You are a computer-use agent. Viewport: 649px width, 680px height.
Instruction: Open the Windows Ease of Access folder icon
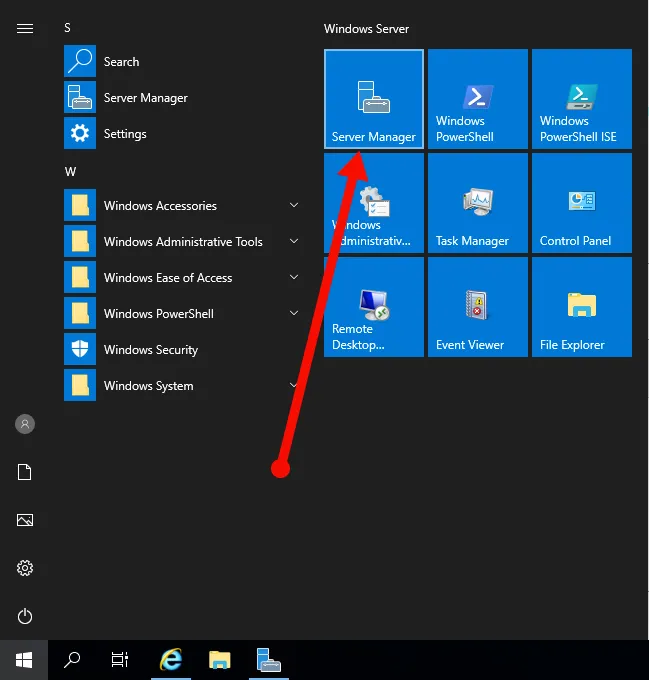pos(80,277)
